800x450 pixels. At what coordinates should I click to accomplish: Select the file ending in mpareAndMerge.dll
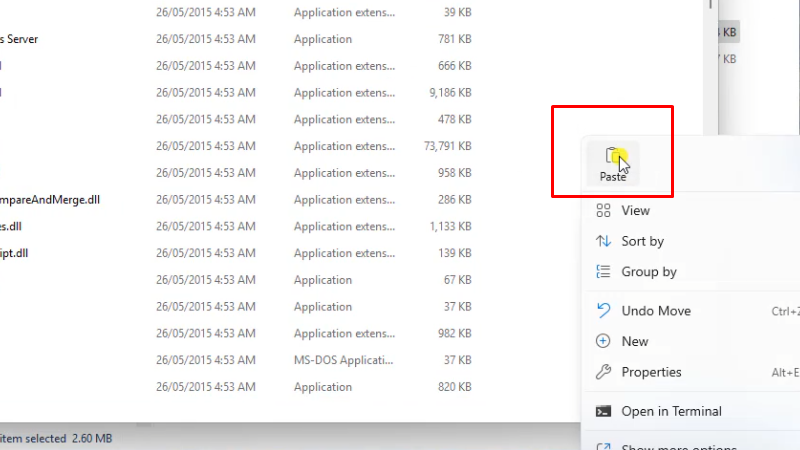click(49, 199)
